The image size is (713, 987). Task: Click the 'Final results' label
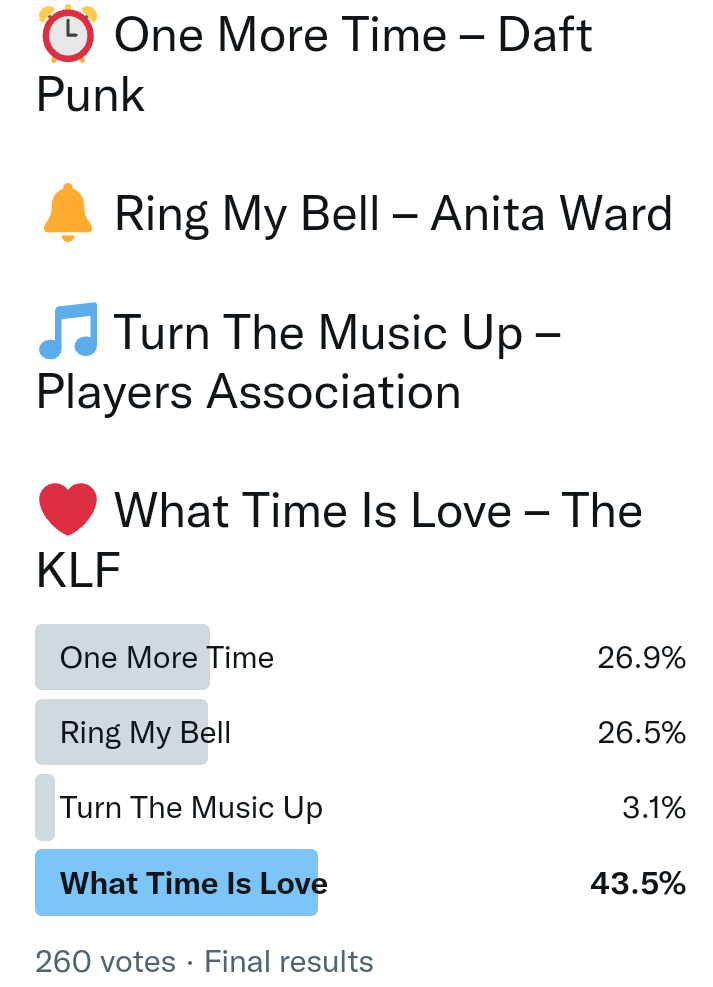289,962
